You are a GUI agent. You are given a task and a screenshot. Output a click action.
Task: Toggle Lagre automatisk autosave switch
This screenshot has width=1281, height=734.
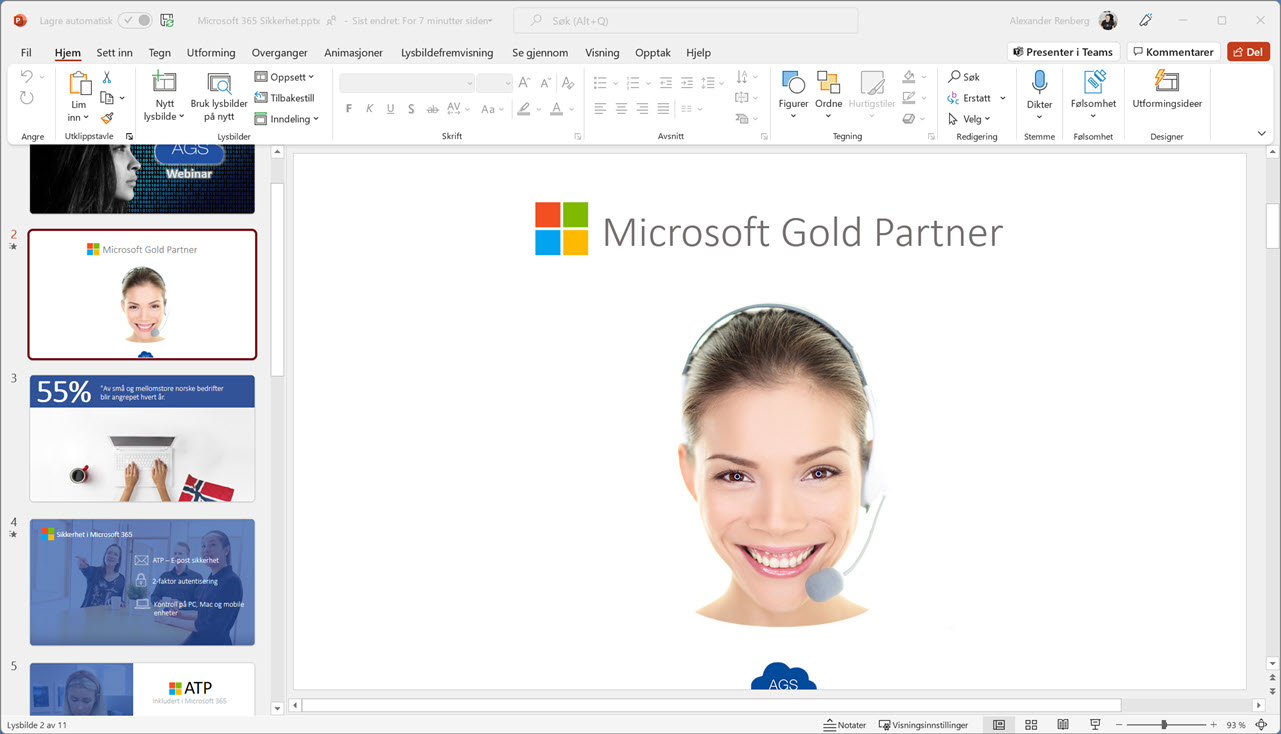pyautogui.click(x=135, y=20)
